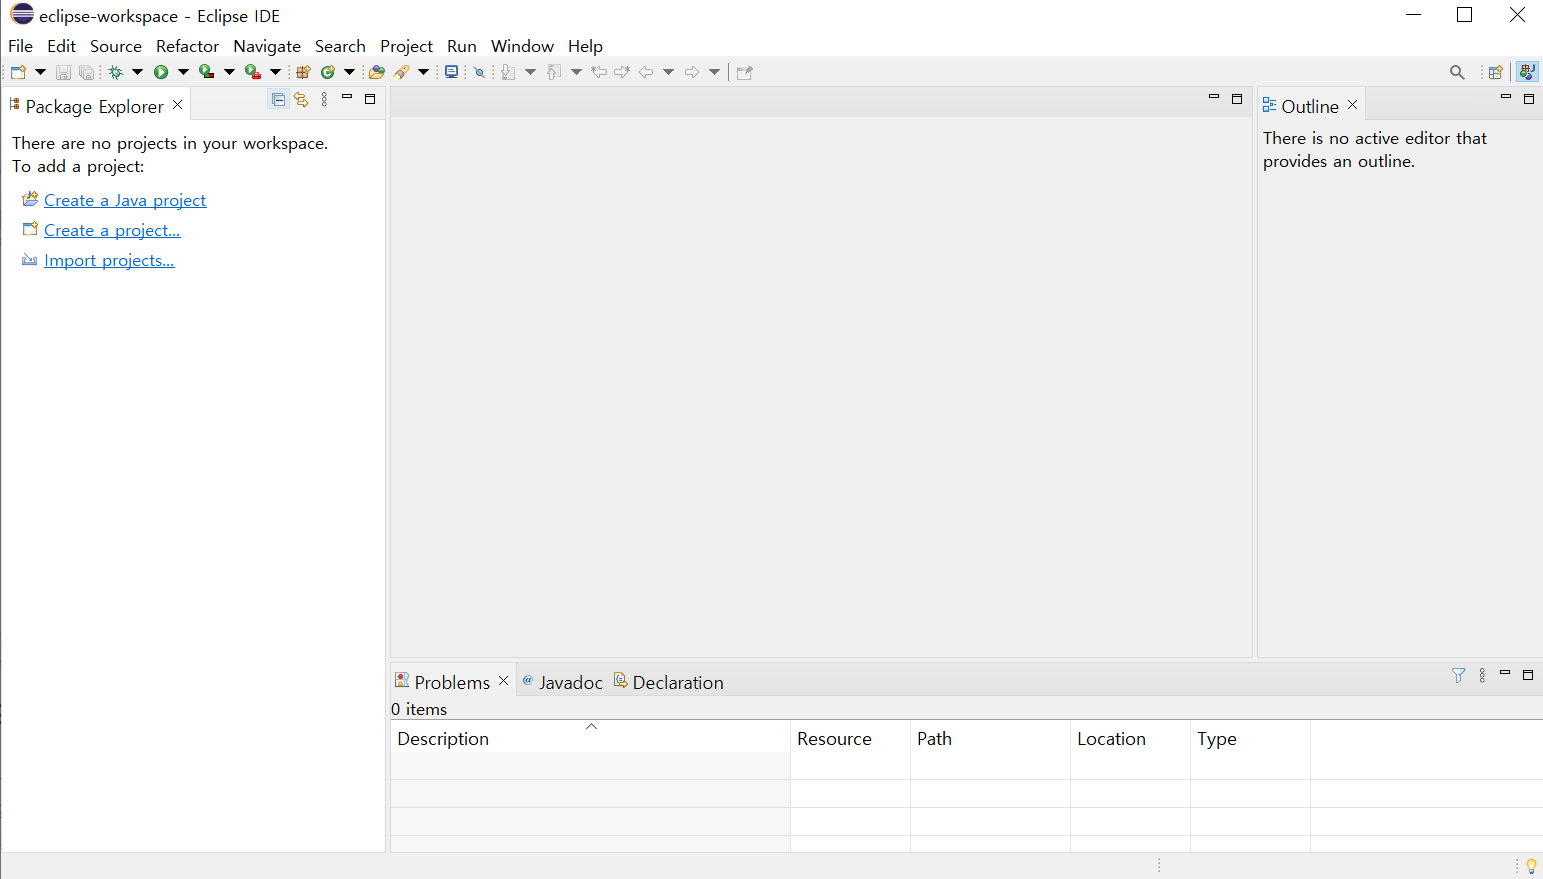This screenshot has height=879, width=1543.
Task: Open the Help menu
Action: click(x=585, y=46)
